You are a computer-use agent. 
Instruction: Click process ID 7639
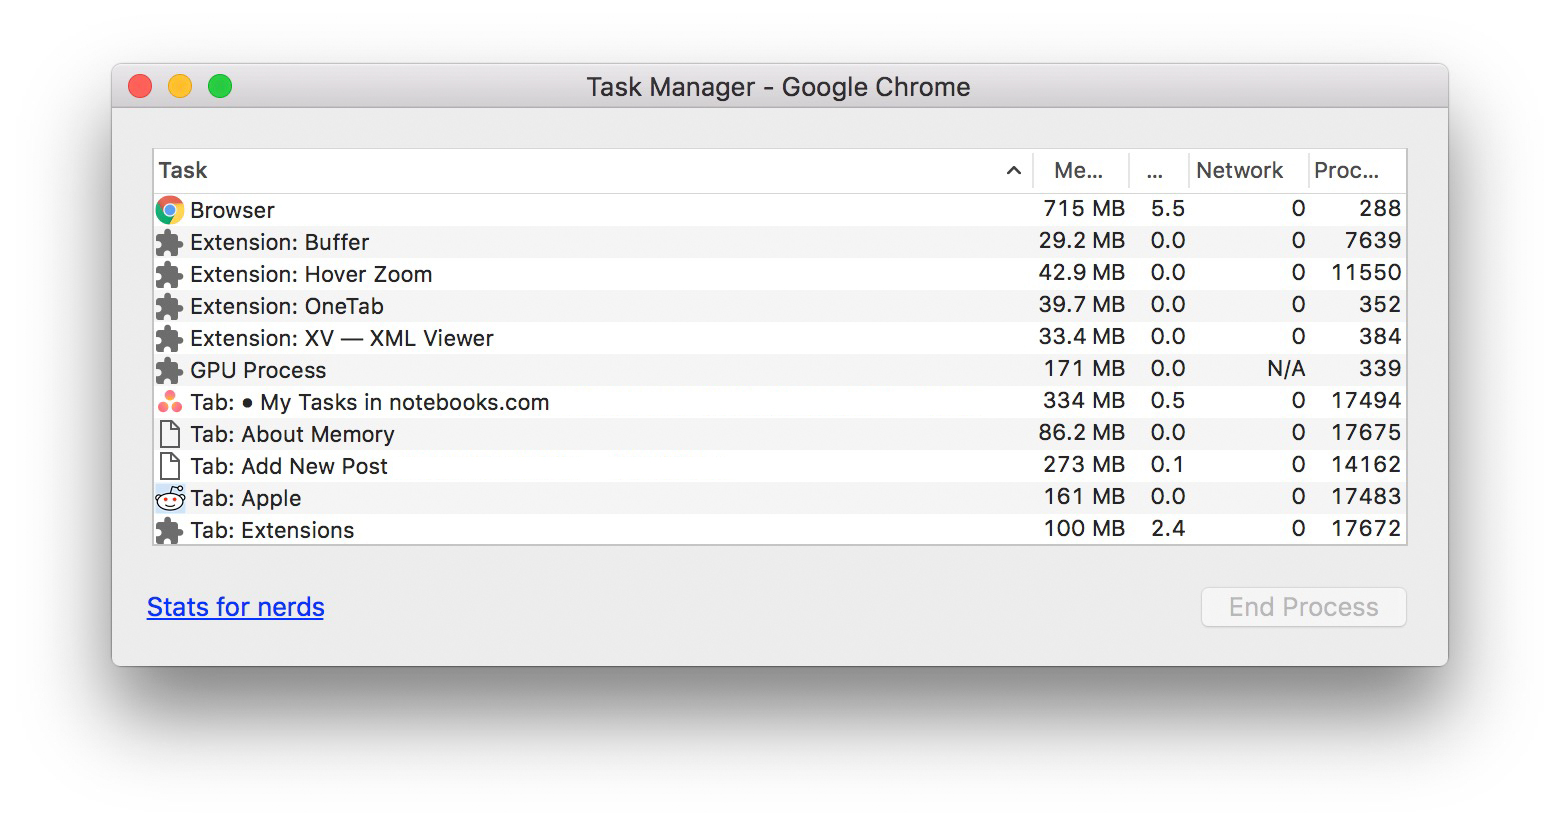click(1373, 240)
